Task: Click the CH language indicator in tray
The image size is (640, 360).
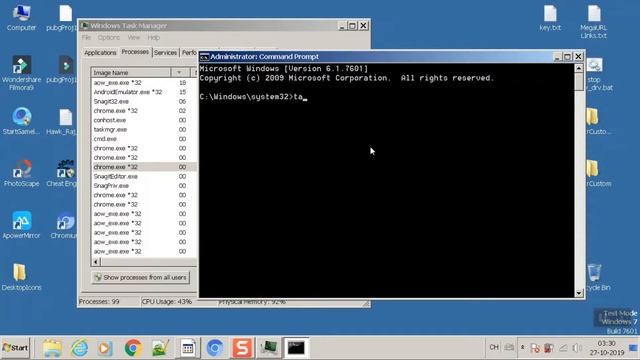Action: (x=494, y=347)
